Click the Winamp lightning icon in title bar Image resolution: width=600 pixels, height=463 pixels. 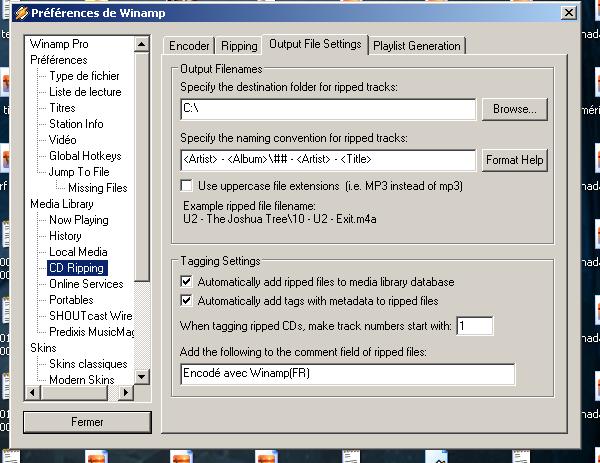[x=22, y=13]
